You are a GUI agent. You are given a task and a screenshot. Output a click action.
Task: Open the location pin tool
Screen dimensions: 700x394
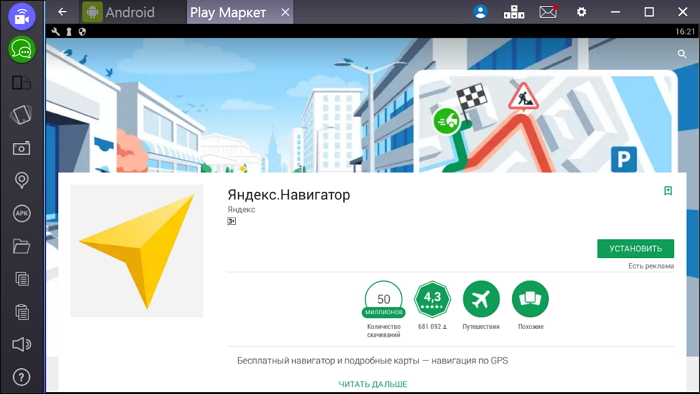pos(21,180)
